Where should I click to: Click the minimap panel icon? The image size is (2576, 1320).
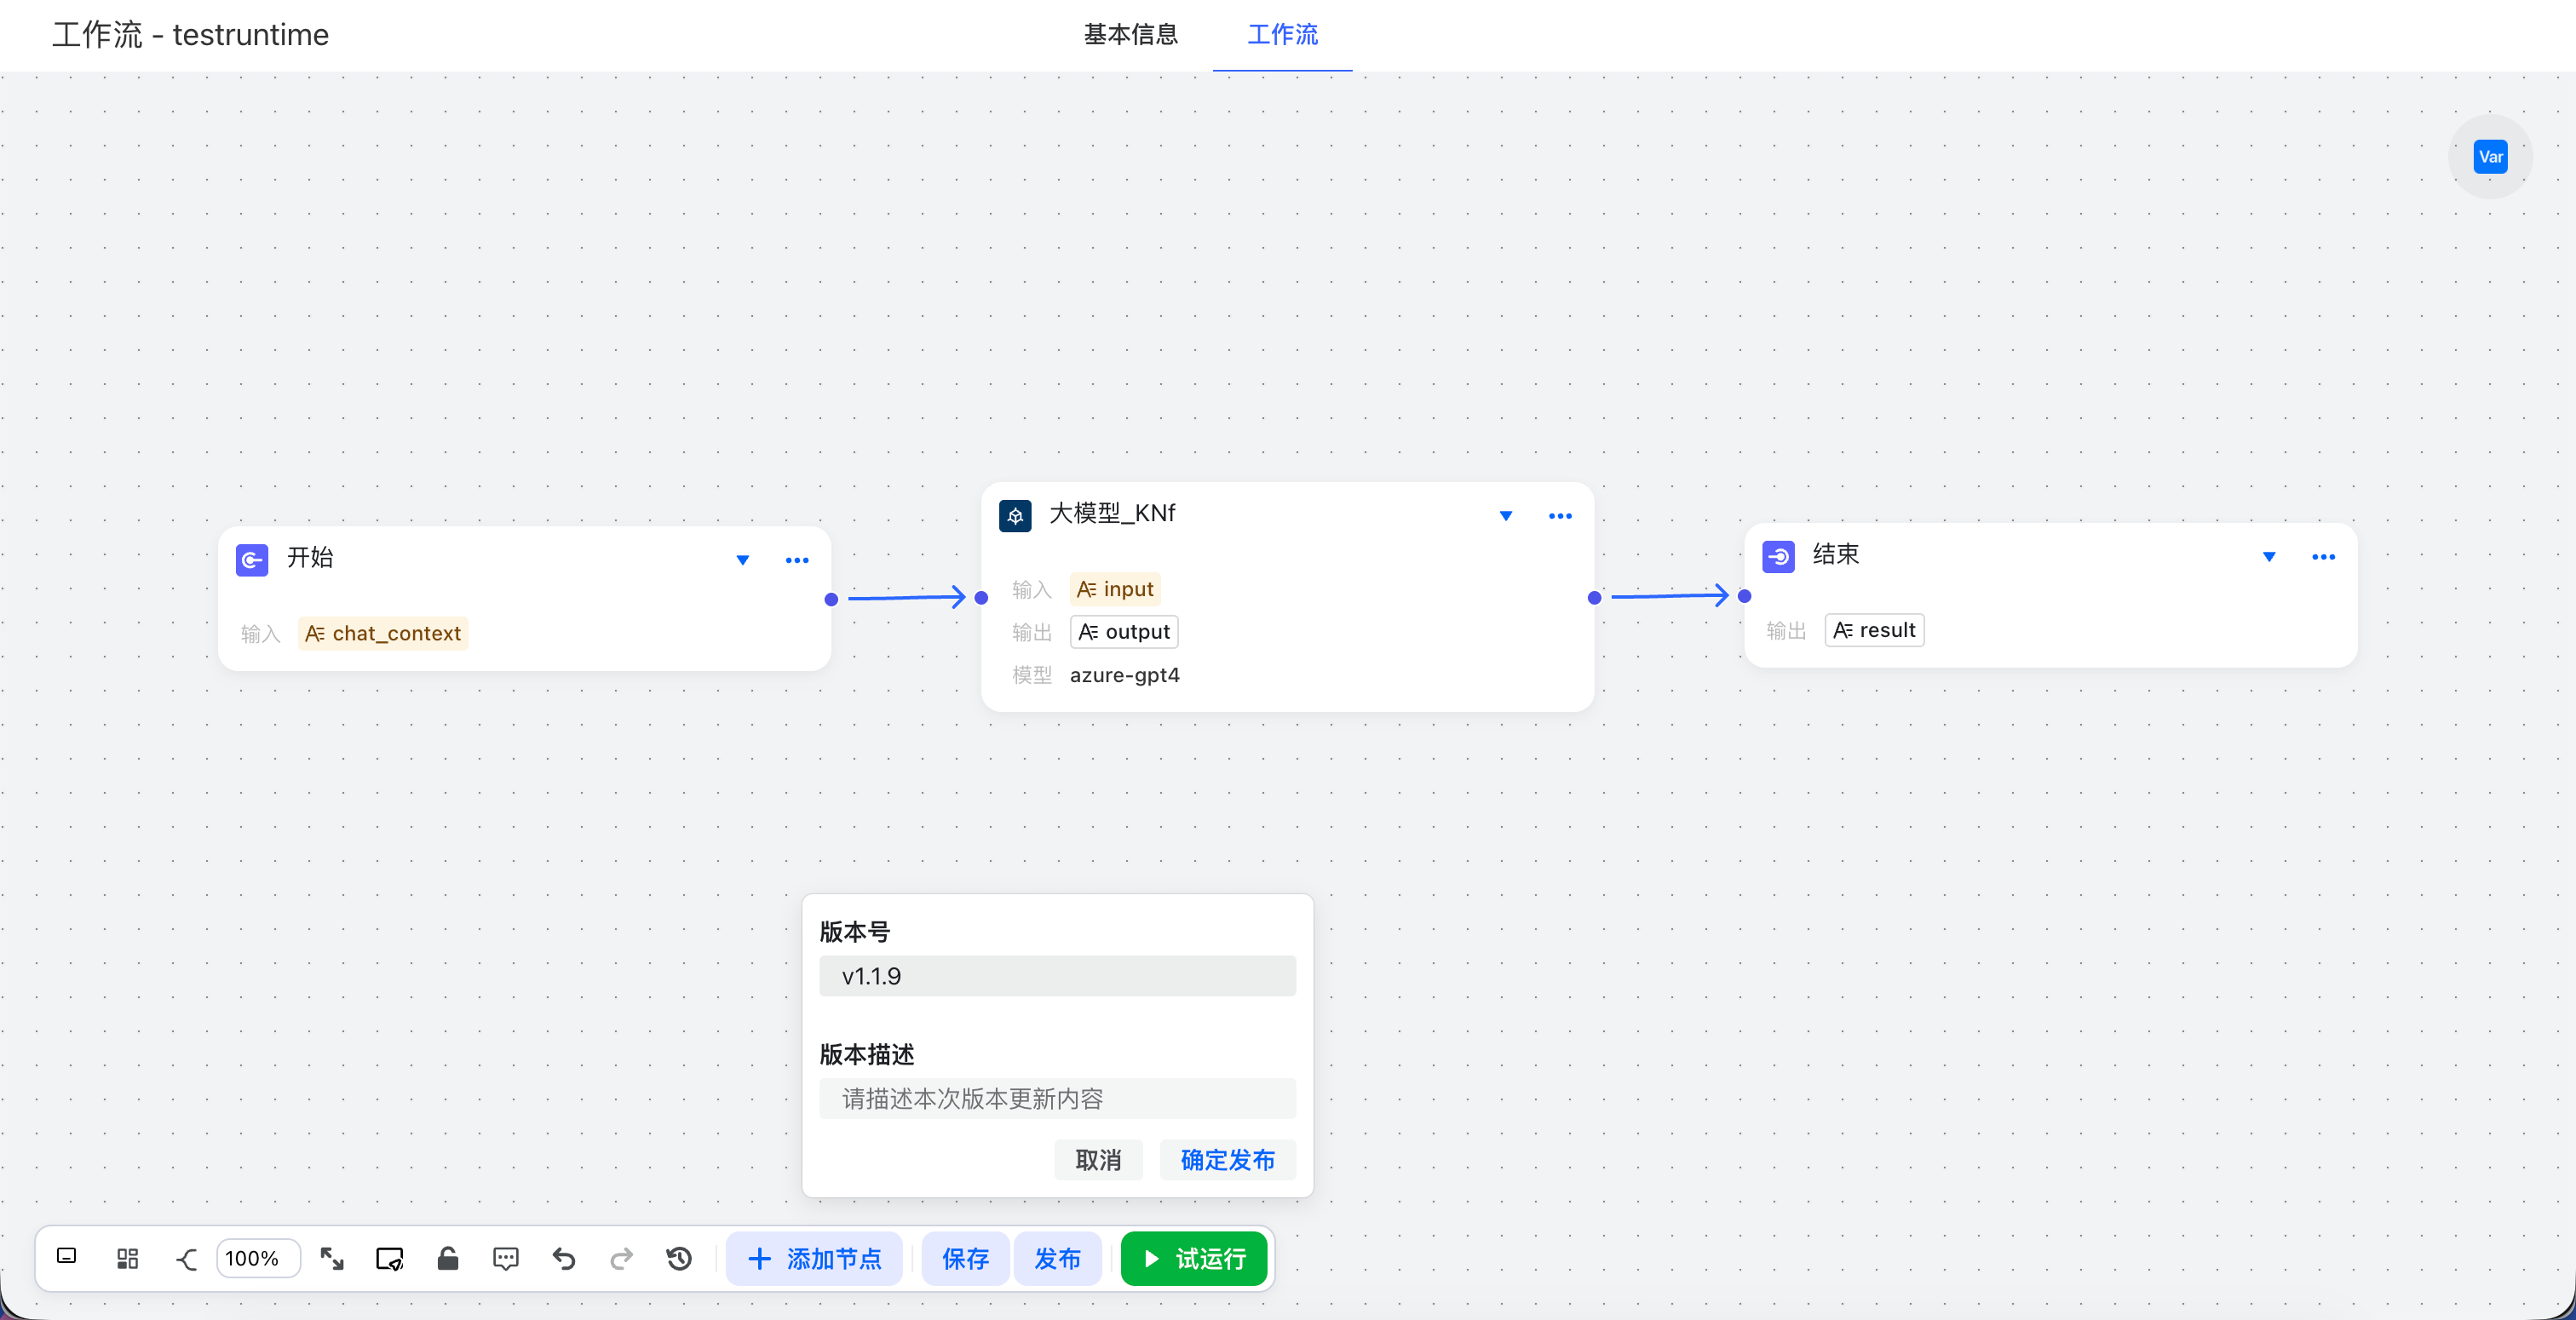(67, 1256)
